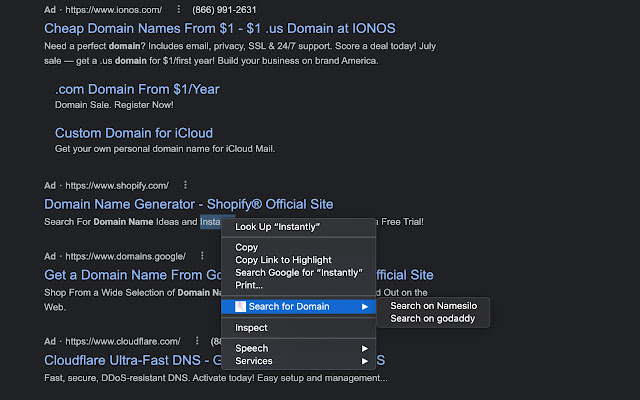Click the https://www.ionos.com/ URL text
This screenshot has height=400, width=640.
[x=113, y=9]
